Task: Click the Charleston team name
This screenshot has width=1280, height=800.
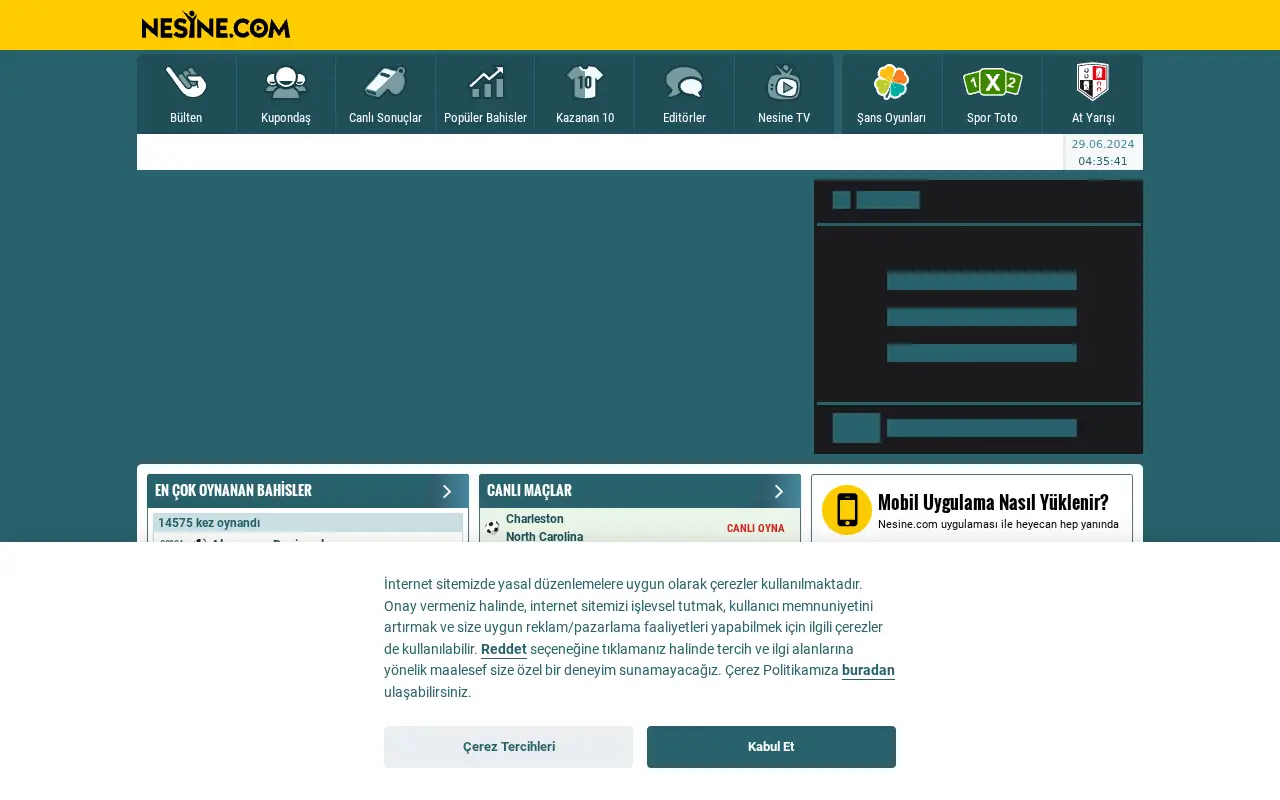Action: click(x=535, y=519)
